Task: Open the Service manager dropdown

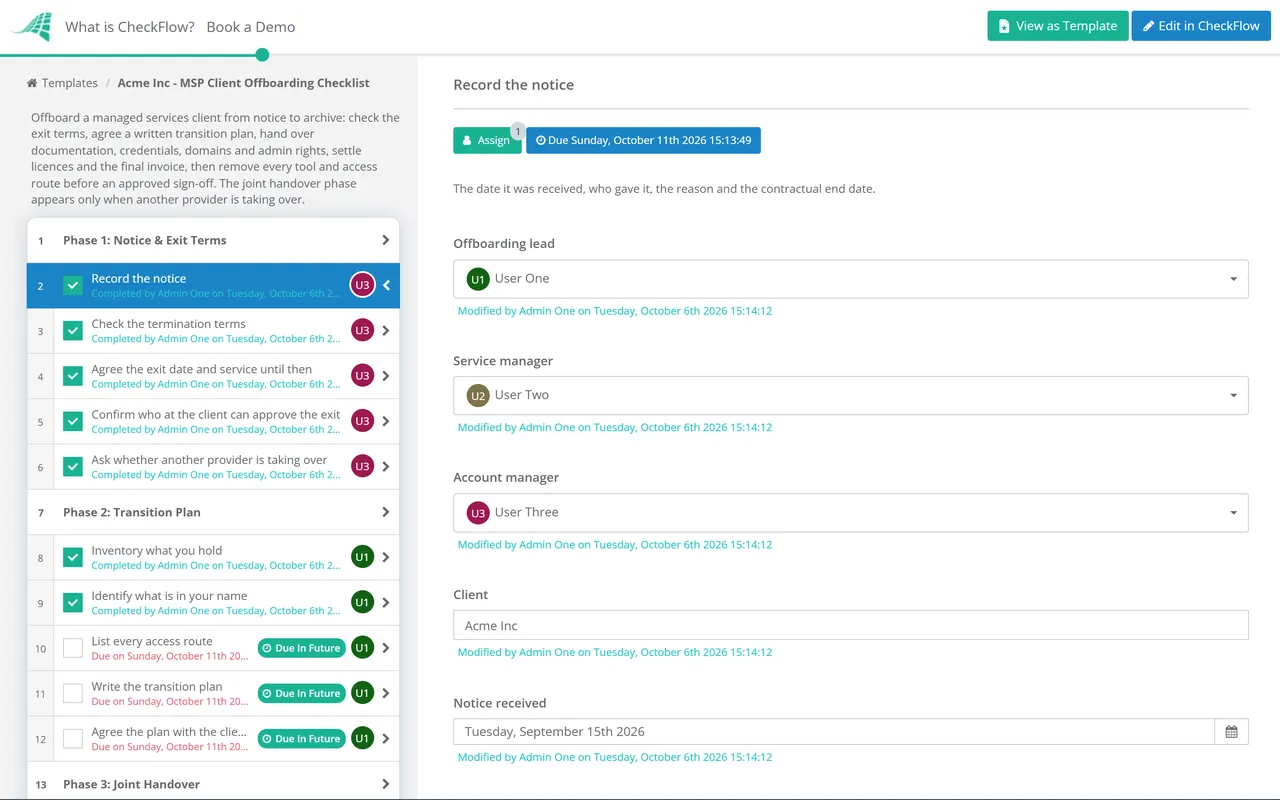Action: click(851, 395)
